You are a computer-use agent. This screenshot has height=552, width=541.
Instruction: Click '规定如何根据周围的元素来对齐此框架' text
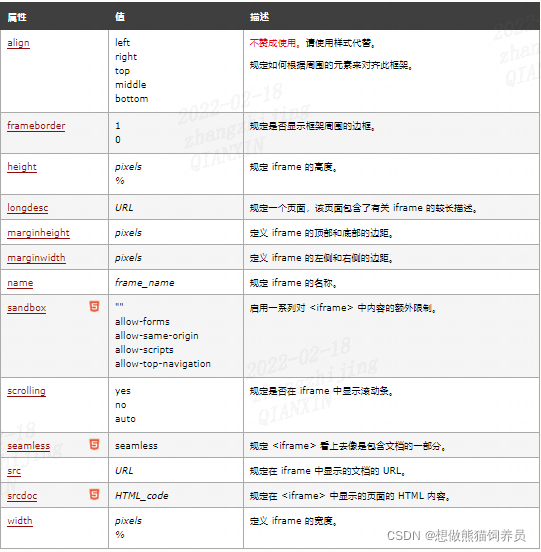click(x=331, y=65)
